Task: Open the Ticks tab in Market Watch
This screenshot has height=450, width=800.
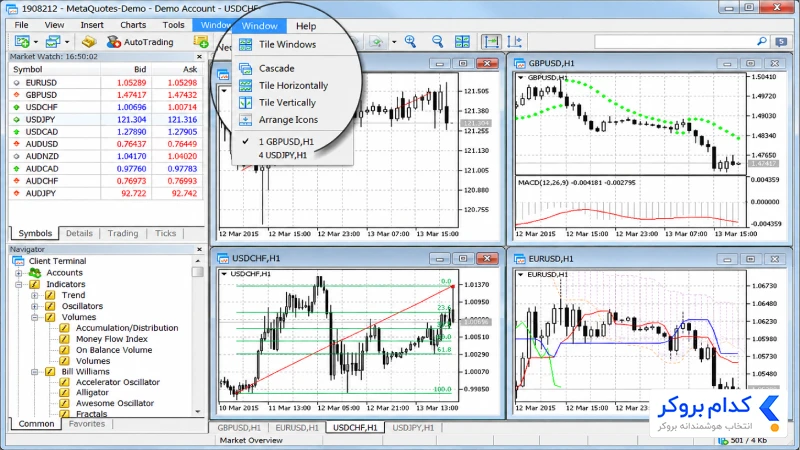Action: (165, 233)
